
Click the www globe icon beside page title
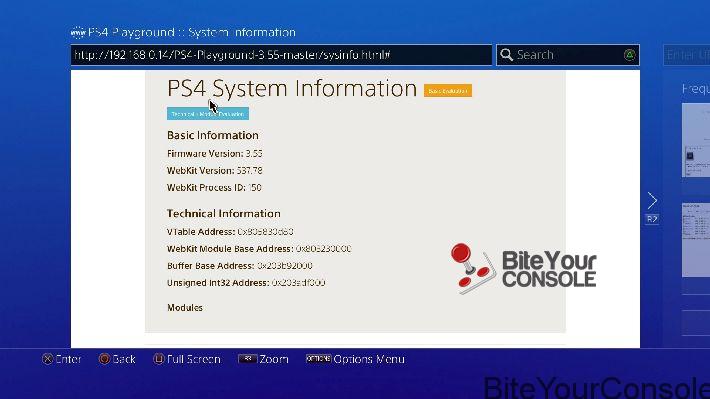(x=78, y=33)
